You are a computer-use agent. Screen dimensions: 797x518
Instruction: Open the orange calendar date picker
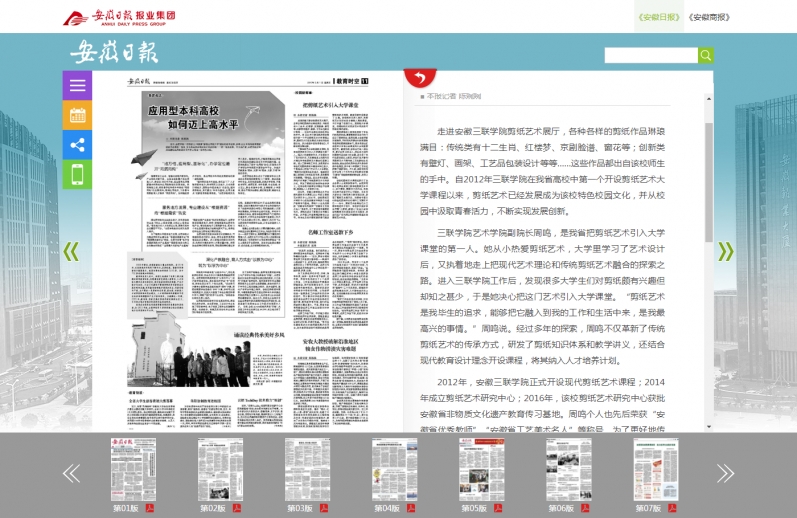77,115
